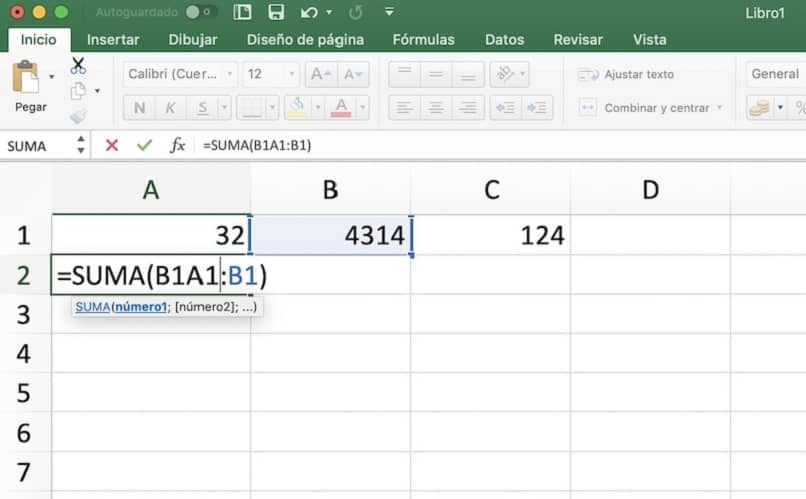This screenshot has height=499, width=806.
Task: Open the templates layout icon in title bar
Action: coord(242,12)
